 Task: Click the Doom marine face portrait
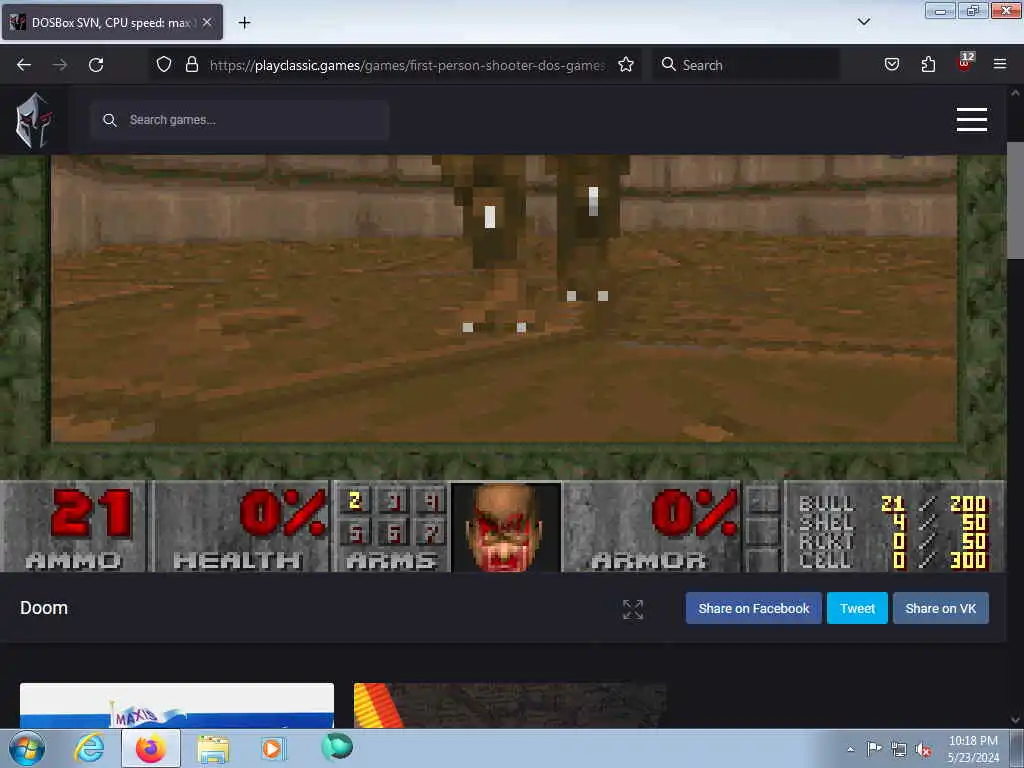coord(504,526)
